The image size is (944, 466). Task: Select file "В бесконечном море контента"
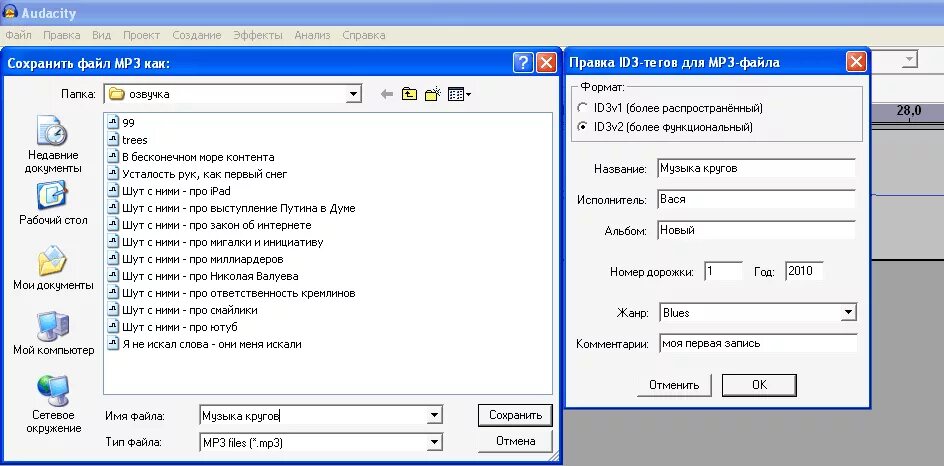[191, 157]
